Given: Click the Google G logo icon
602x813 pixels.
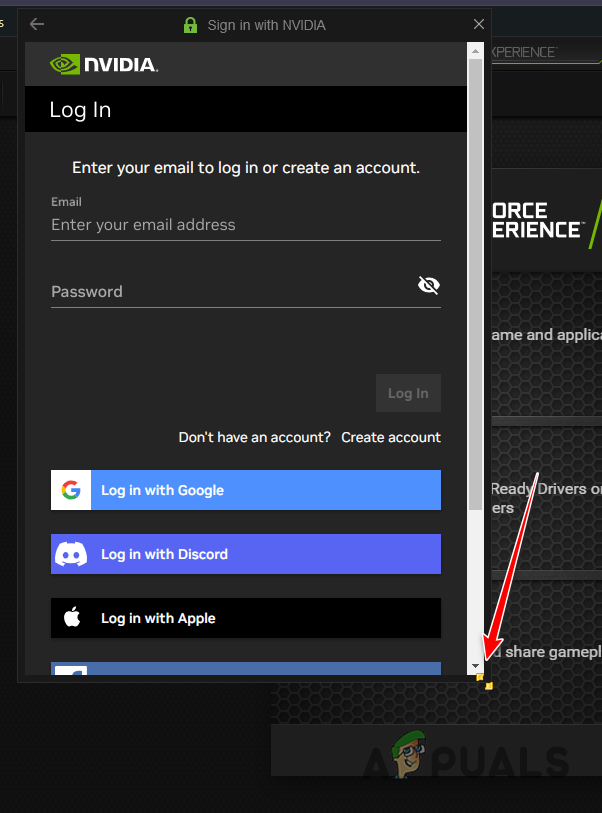Looking at the screenshot, I should pos(71,490).
